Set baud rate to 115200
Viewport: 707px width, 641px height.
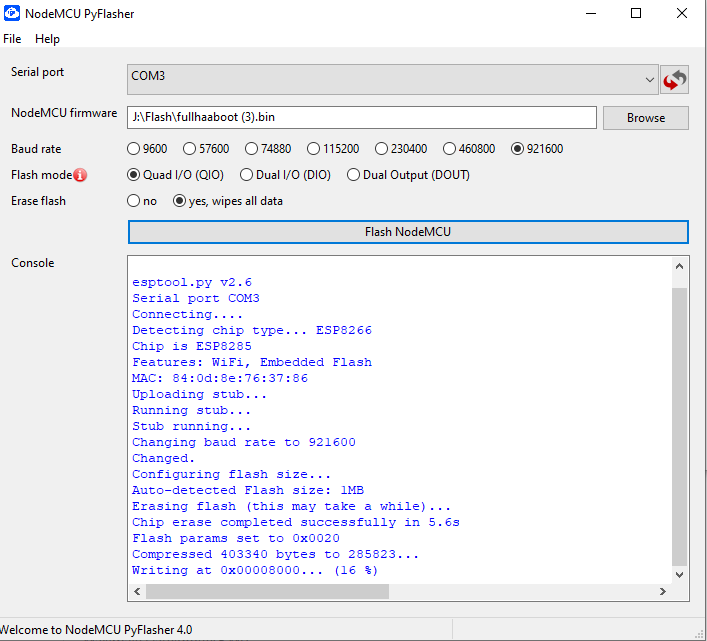pyautogui.click(x=314, y=149)
